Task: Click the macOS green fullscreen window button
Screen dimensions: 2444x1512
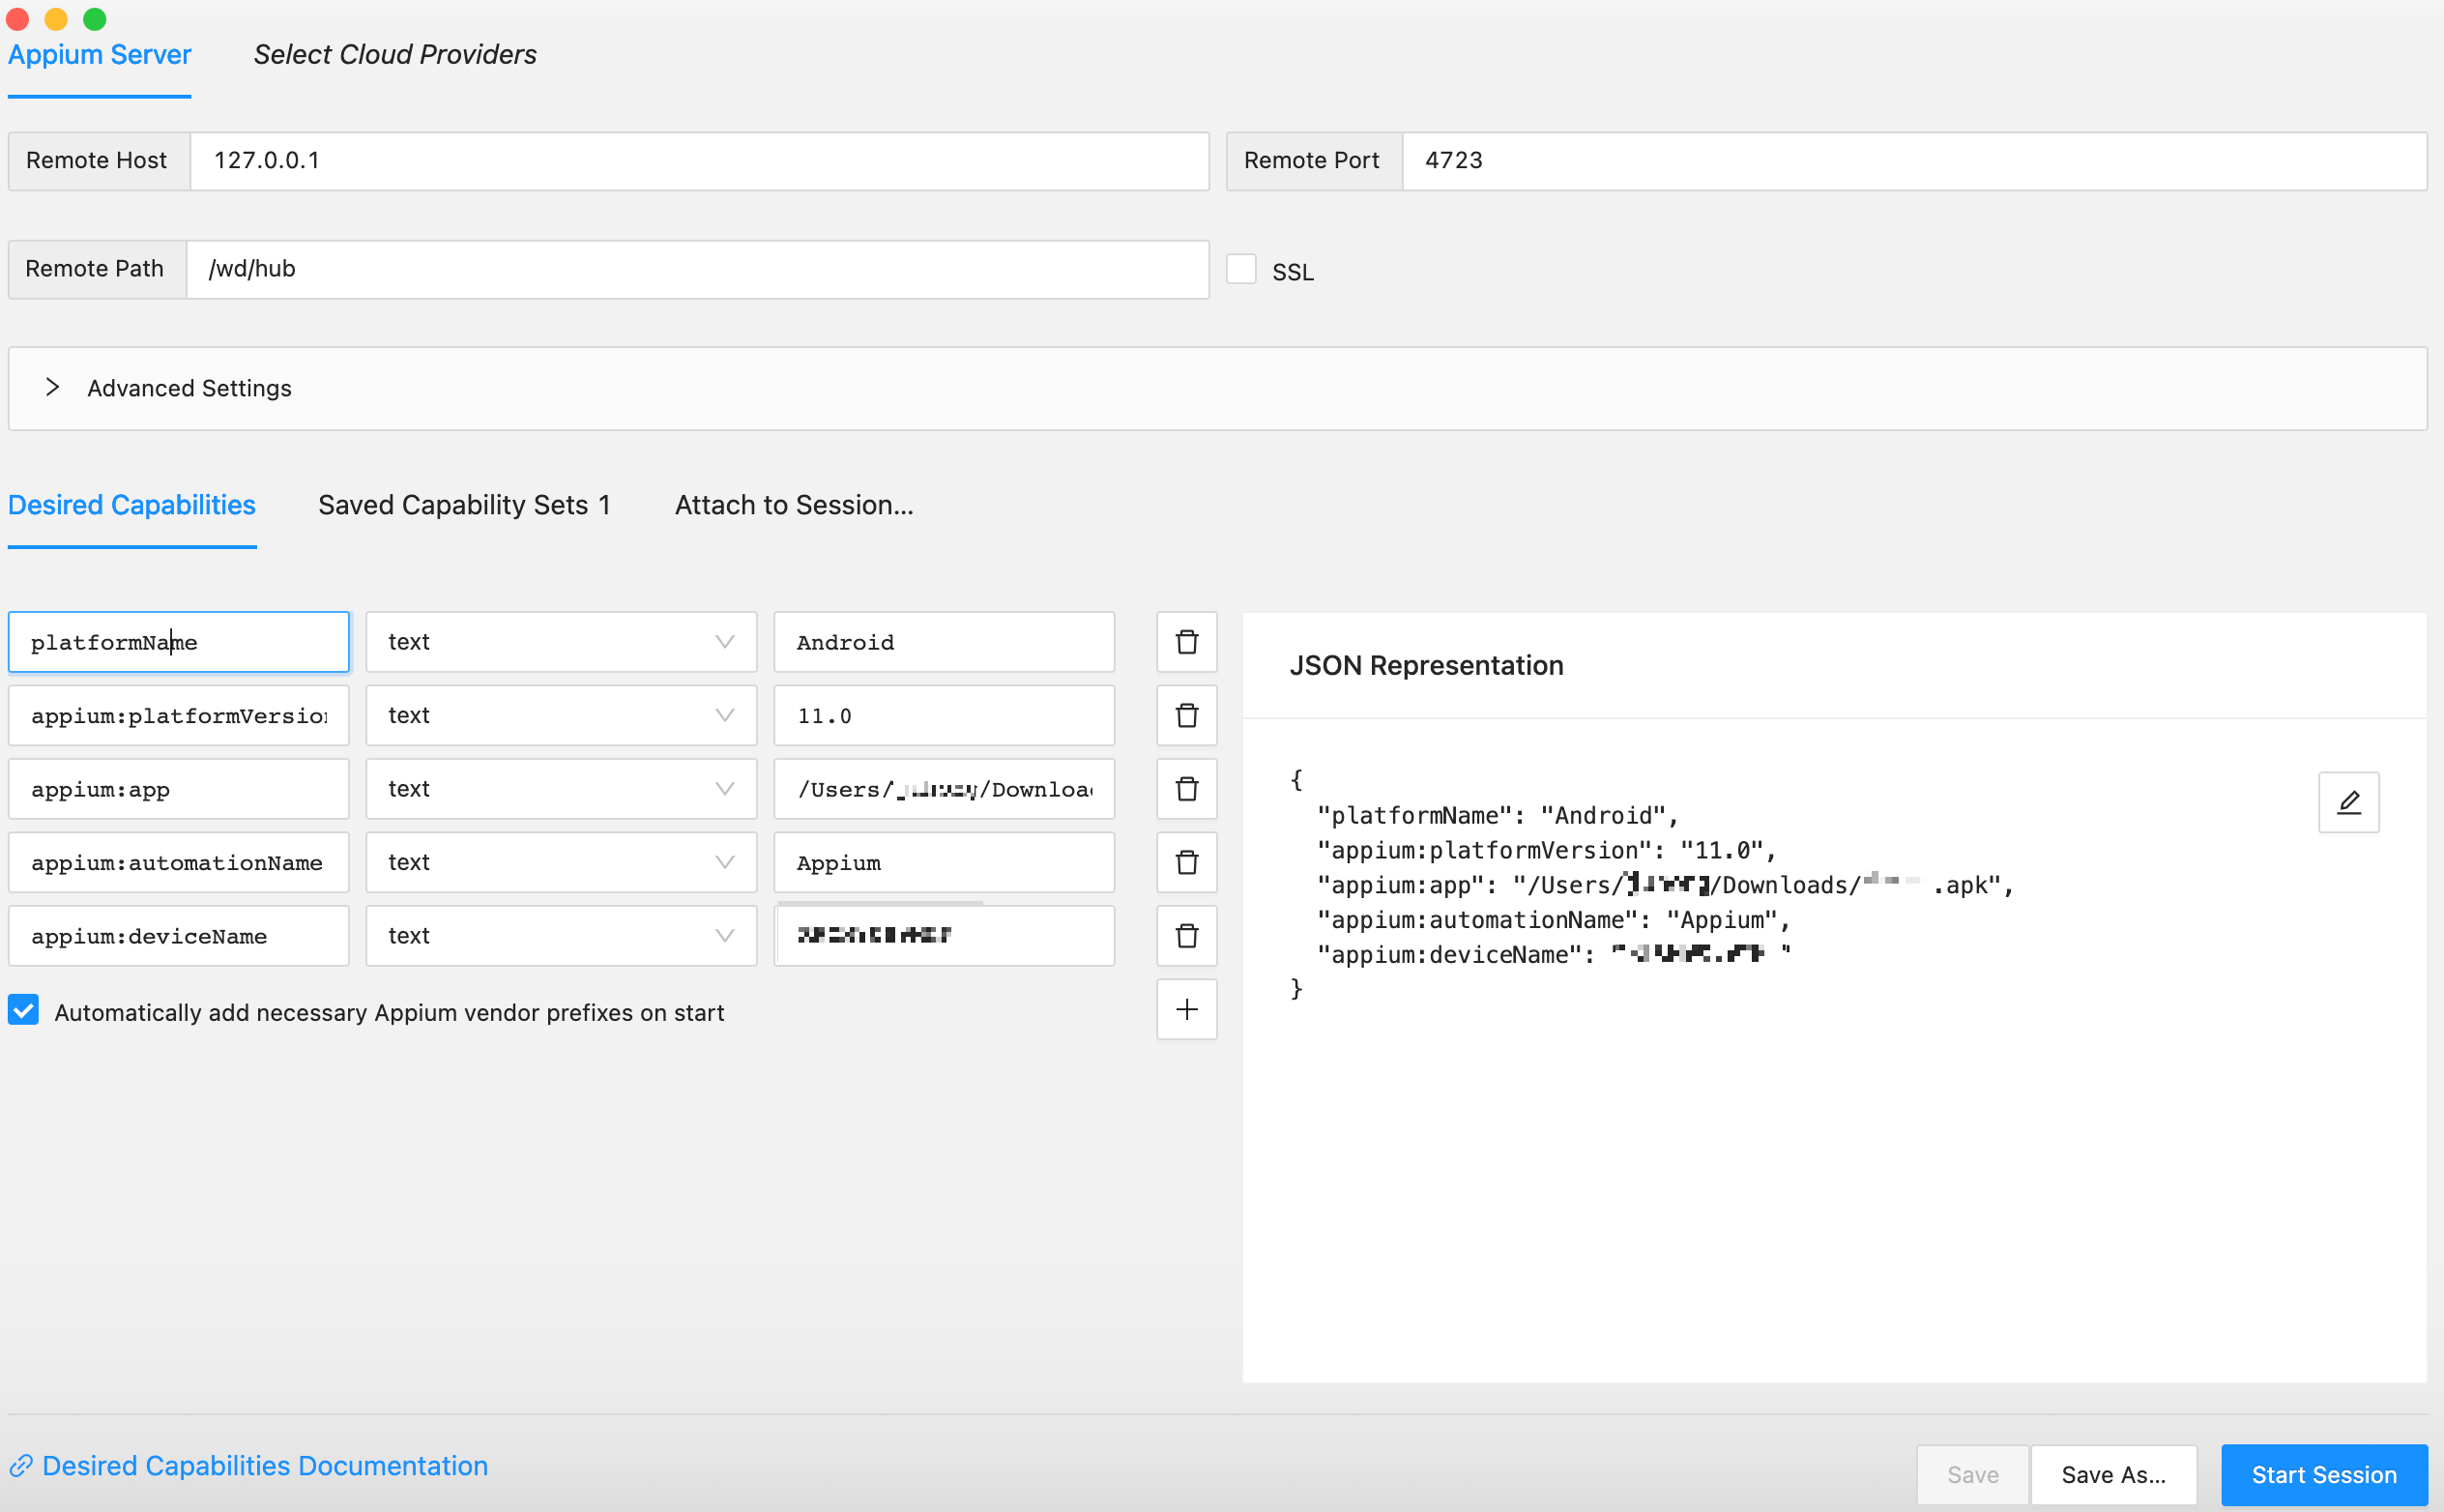Action: (x=94, y=18)
